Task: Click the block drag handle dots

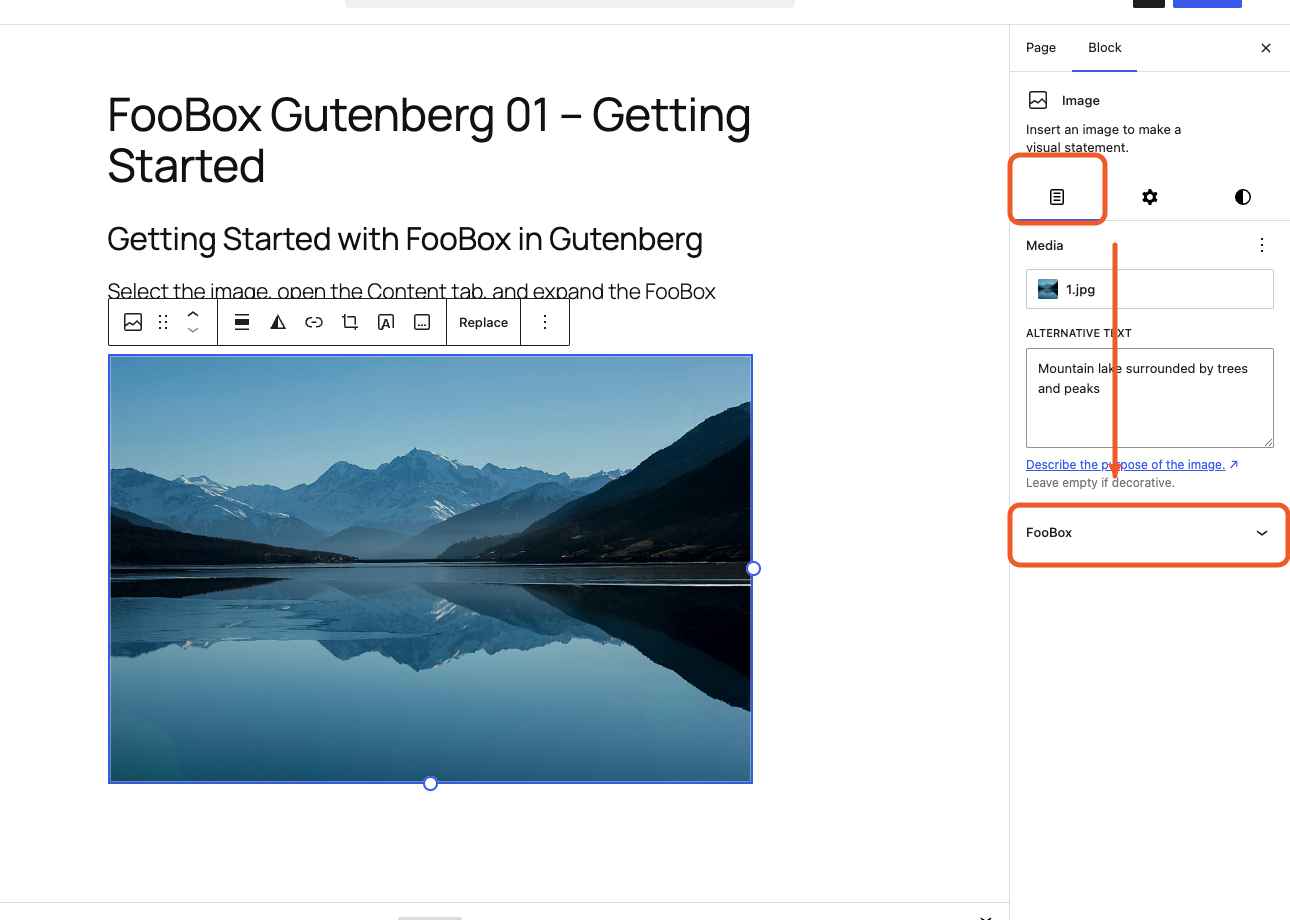Action: 163,322
